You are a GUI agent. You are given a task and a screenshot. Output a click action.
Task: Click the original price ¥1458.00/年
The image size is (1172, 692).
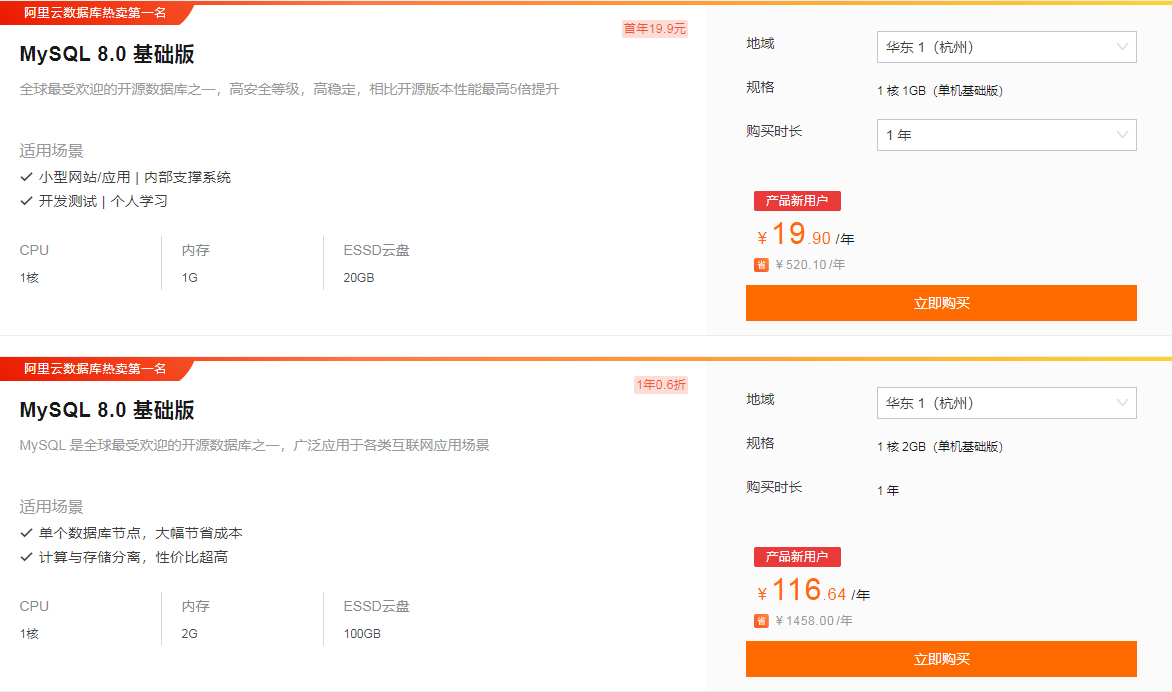click(x=814, y=621)
